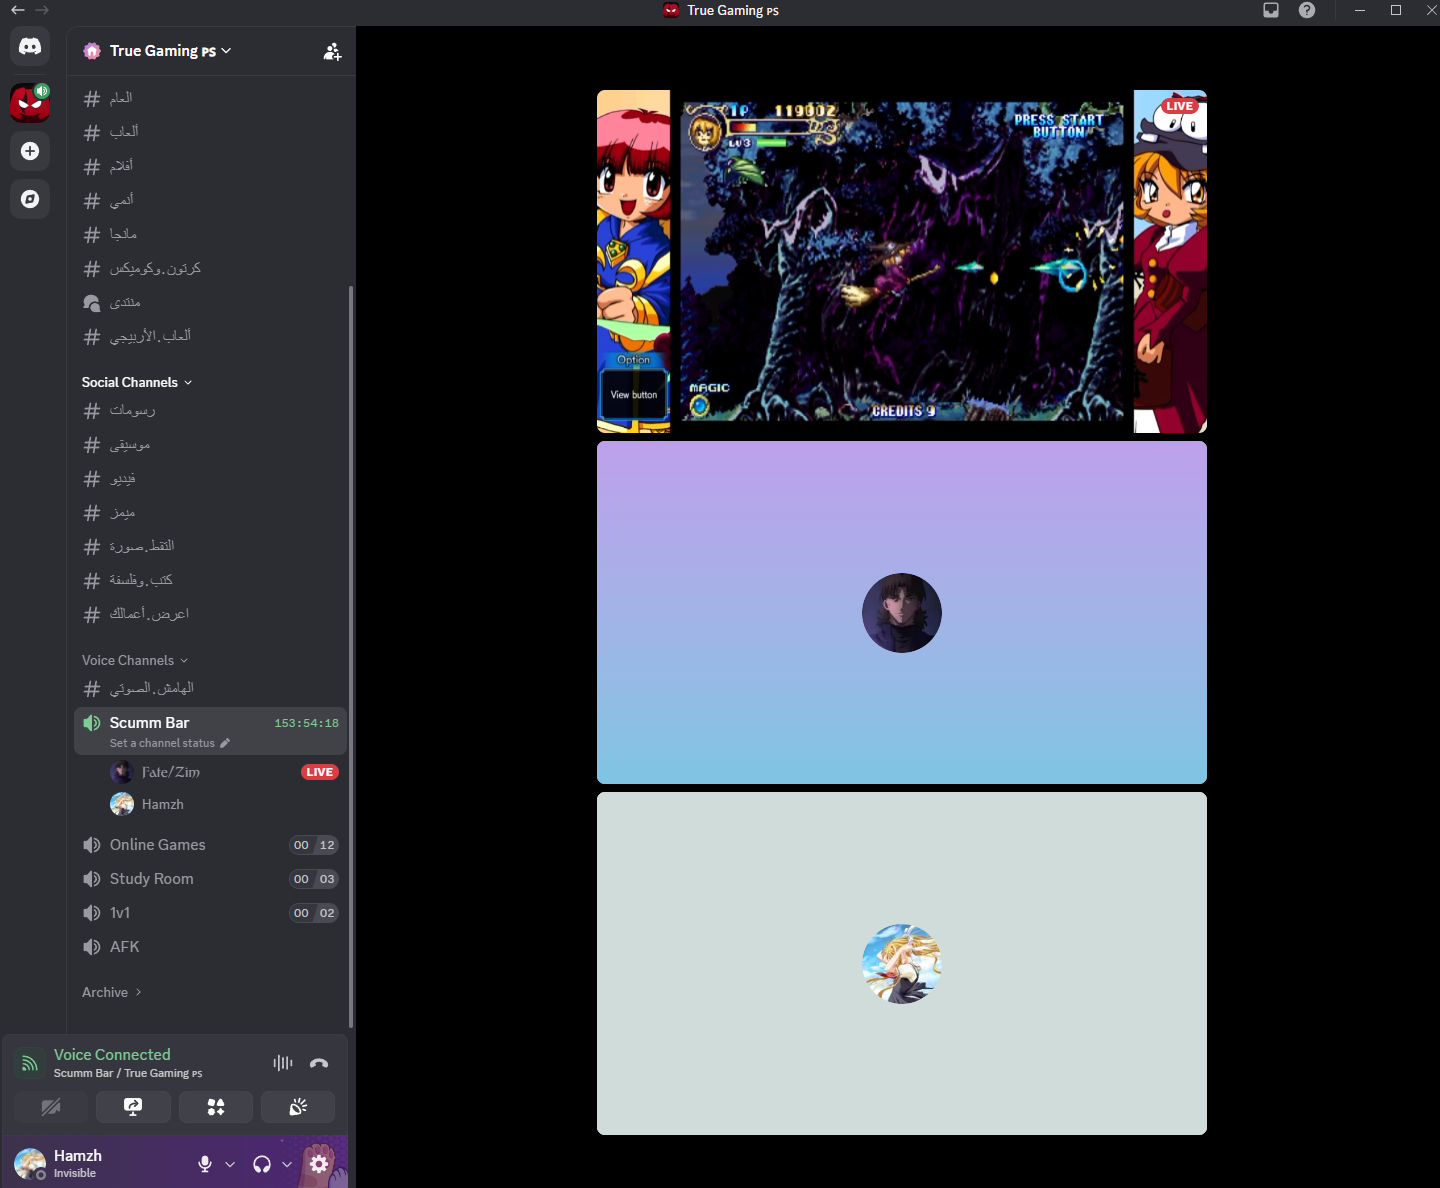Go forward using the forward arrow
The height and width of the screenshot is (1188, 1440).
[42, 10]
